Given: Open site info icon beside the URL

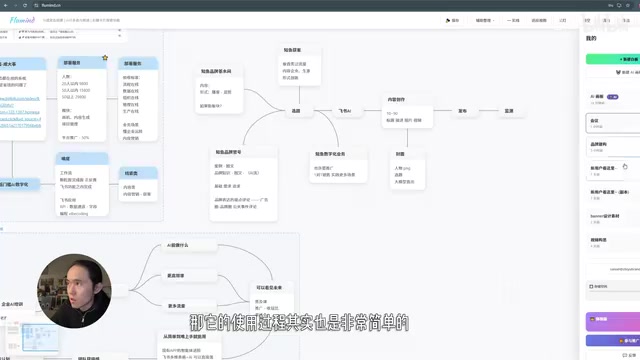Looking at the screenshot, I should [36, 5].
